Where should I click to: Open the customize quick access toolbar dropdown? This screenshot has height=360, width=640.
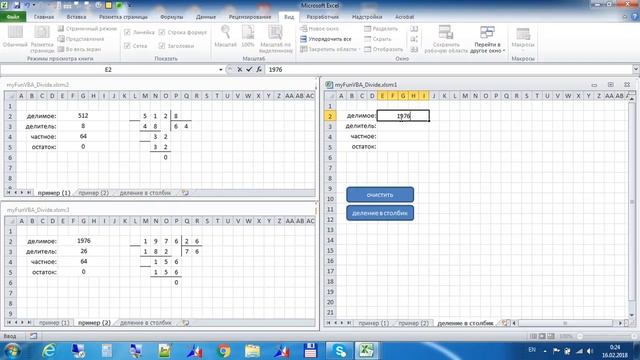129,5
